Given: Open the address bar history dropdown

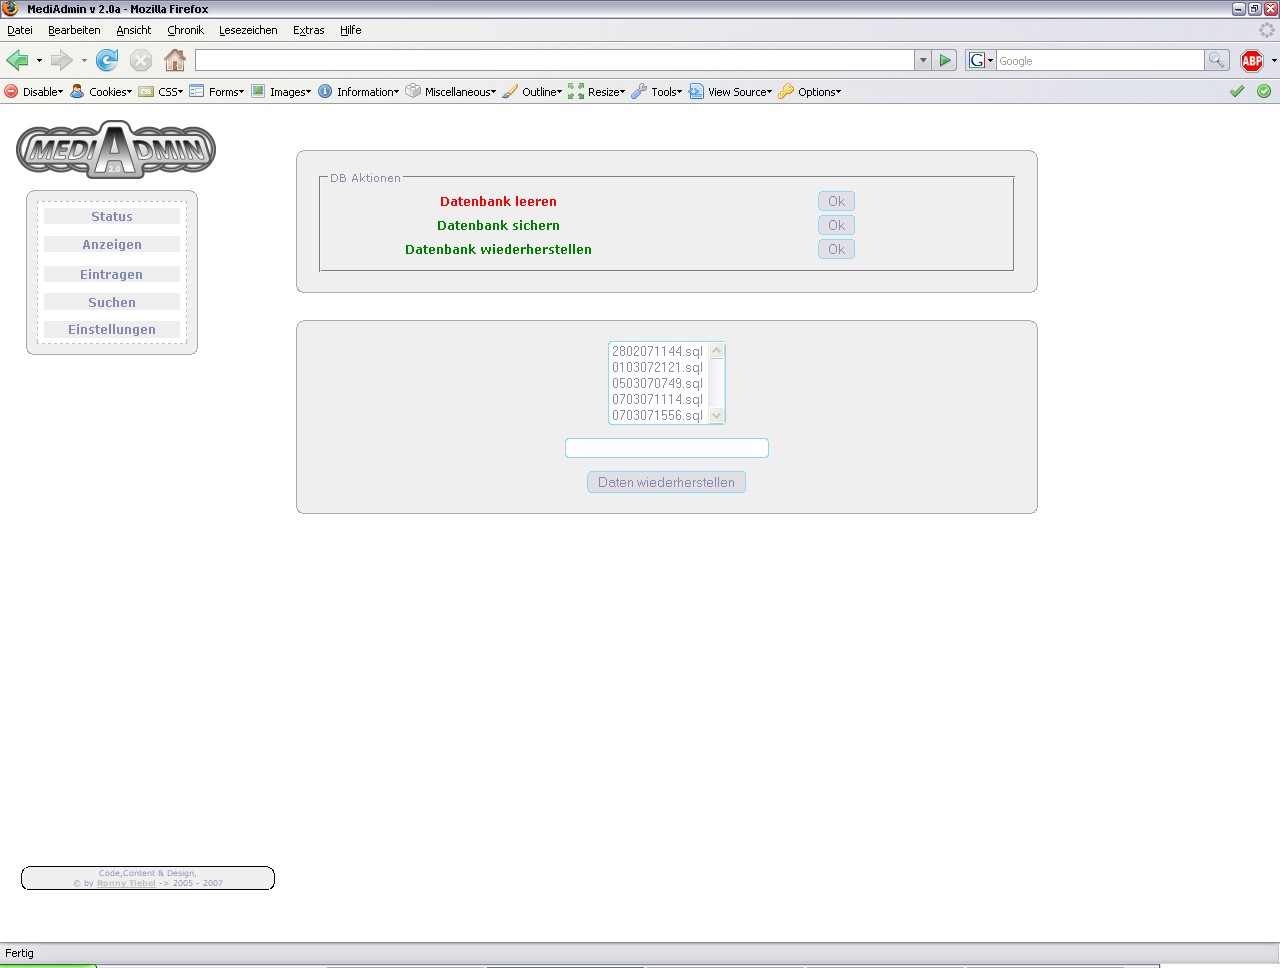Looking at the screenshot, I should click(x=922, y=61).
